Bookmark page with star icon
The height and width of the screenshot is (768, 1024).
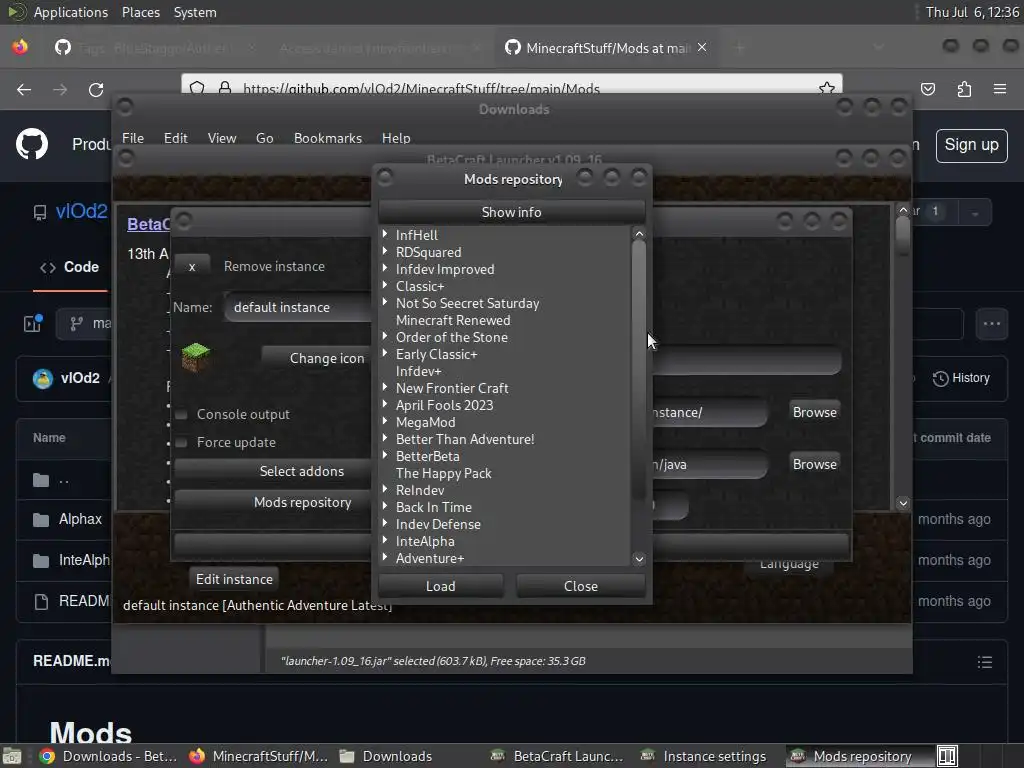(827, 88)
